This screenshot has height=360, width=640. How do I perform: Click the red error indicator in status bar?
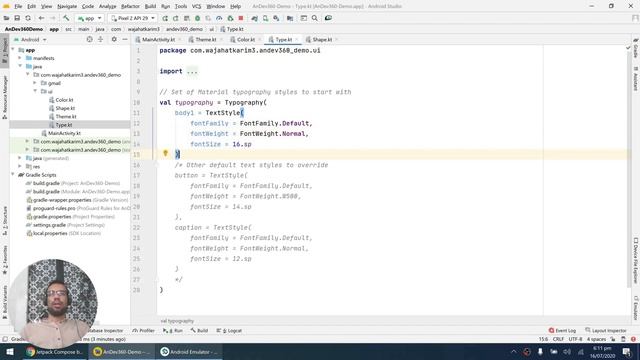point(633,339)
